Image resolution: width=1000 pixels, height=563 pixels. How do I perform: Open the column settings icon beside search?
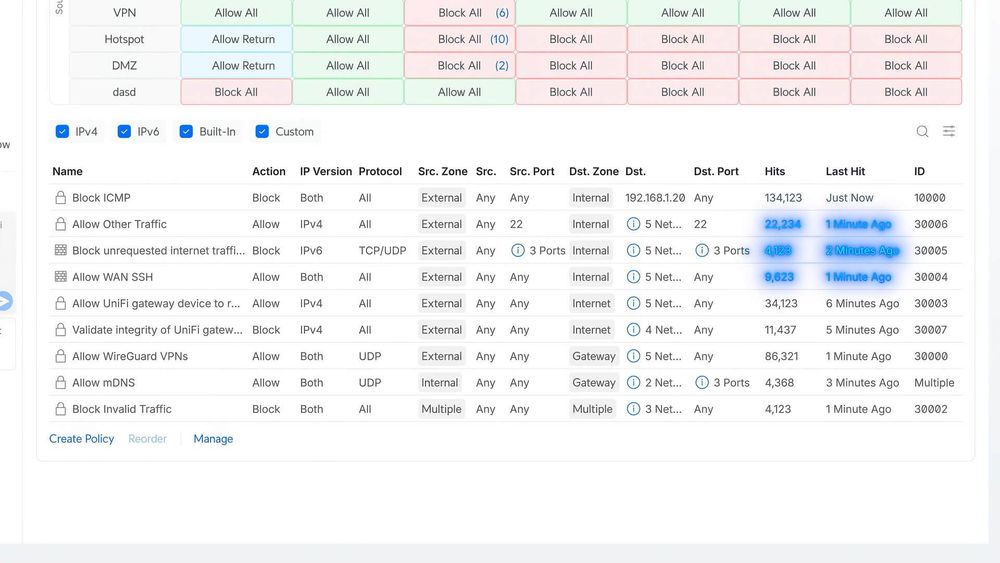(x=949, y=131)
